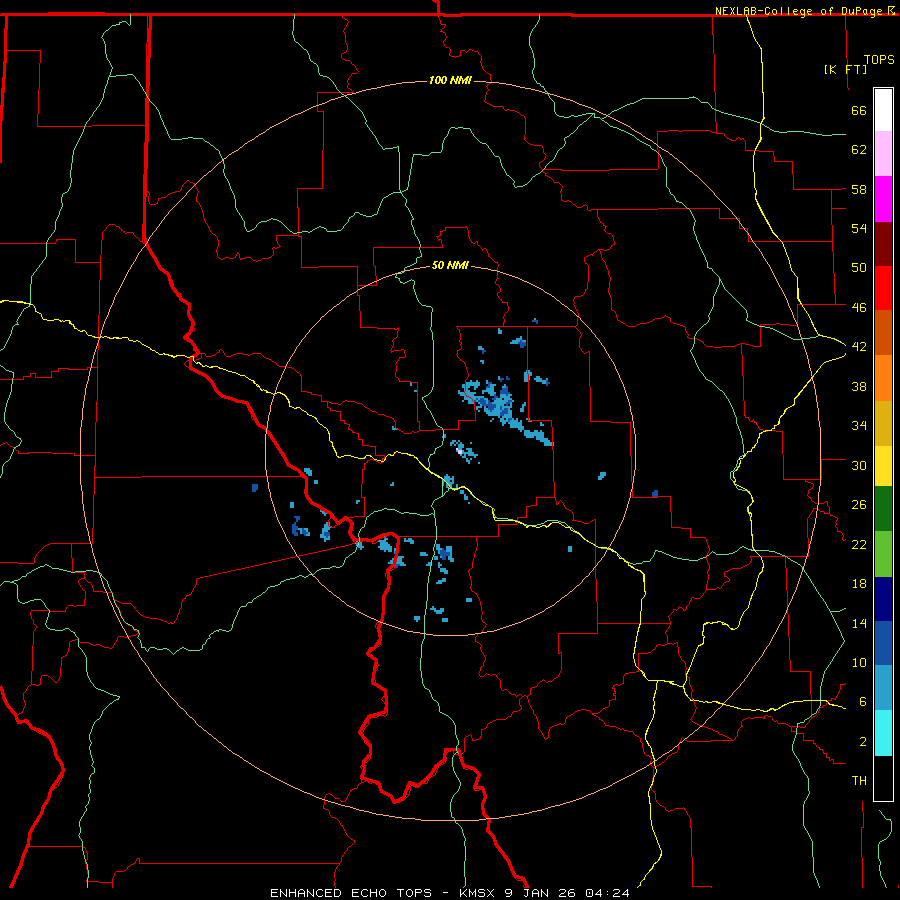Click the legend value 10
The image size is (900, 900).
click(859, 662)
